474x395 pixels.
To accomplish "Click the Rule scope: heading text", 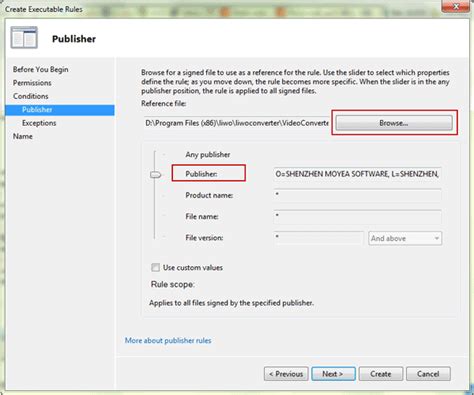I will pos(173,284).
